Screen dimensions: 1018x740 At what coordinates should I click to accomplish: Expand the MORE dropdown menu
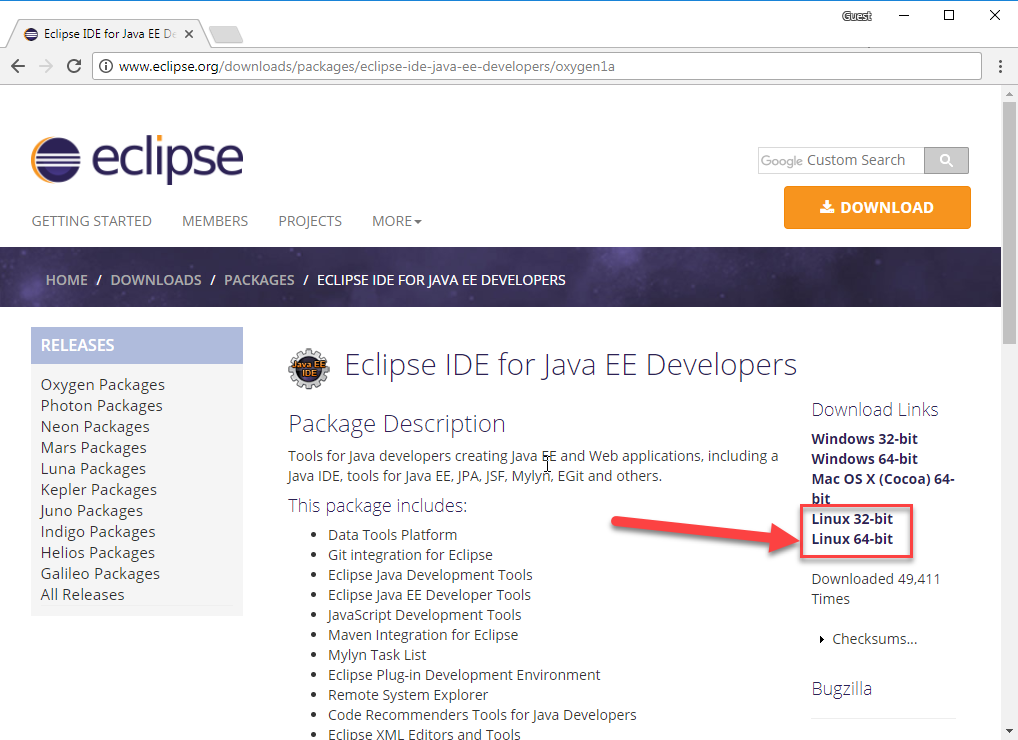(x=397, y=221)
